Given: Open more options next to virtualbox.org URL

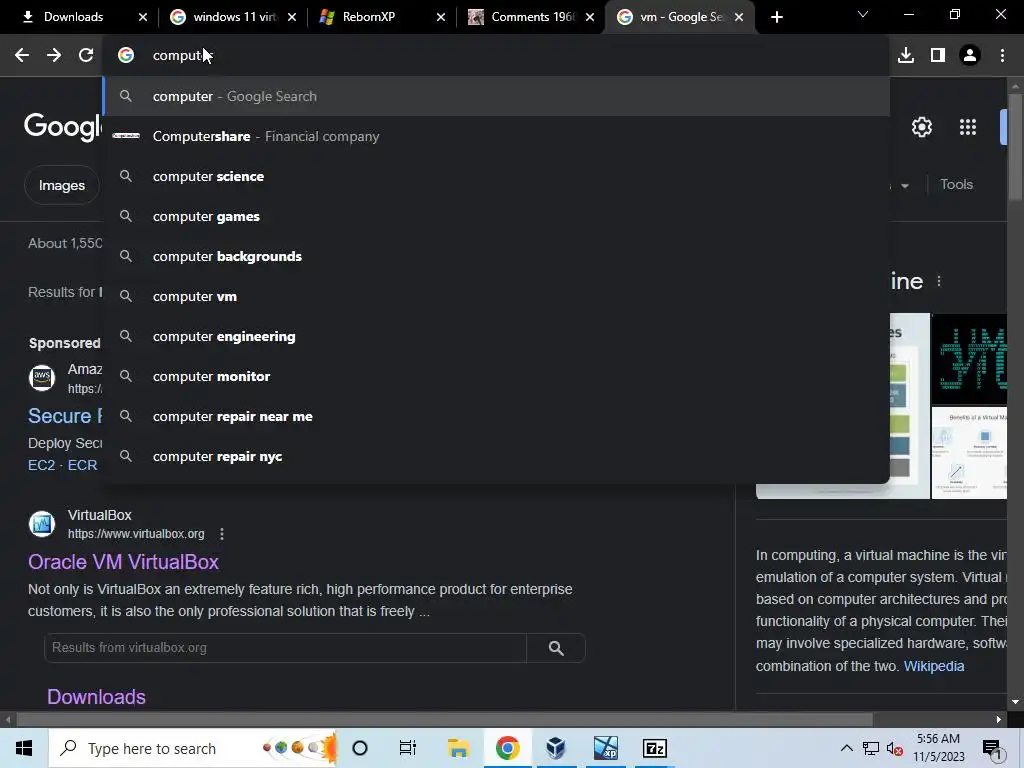Looking at the screenshot, I should point(222,534).
